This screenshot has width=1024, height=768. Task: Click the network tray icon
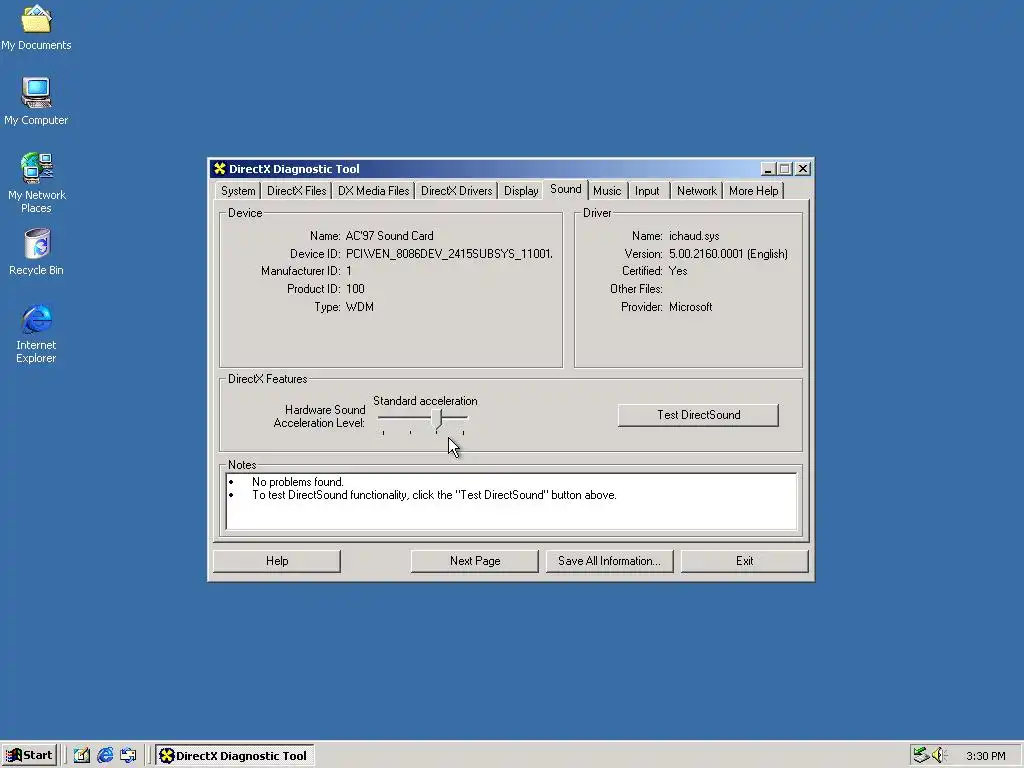tap(921, 756)
